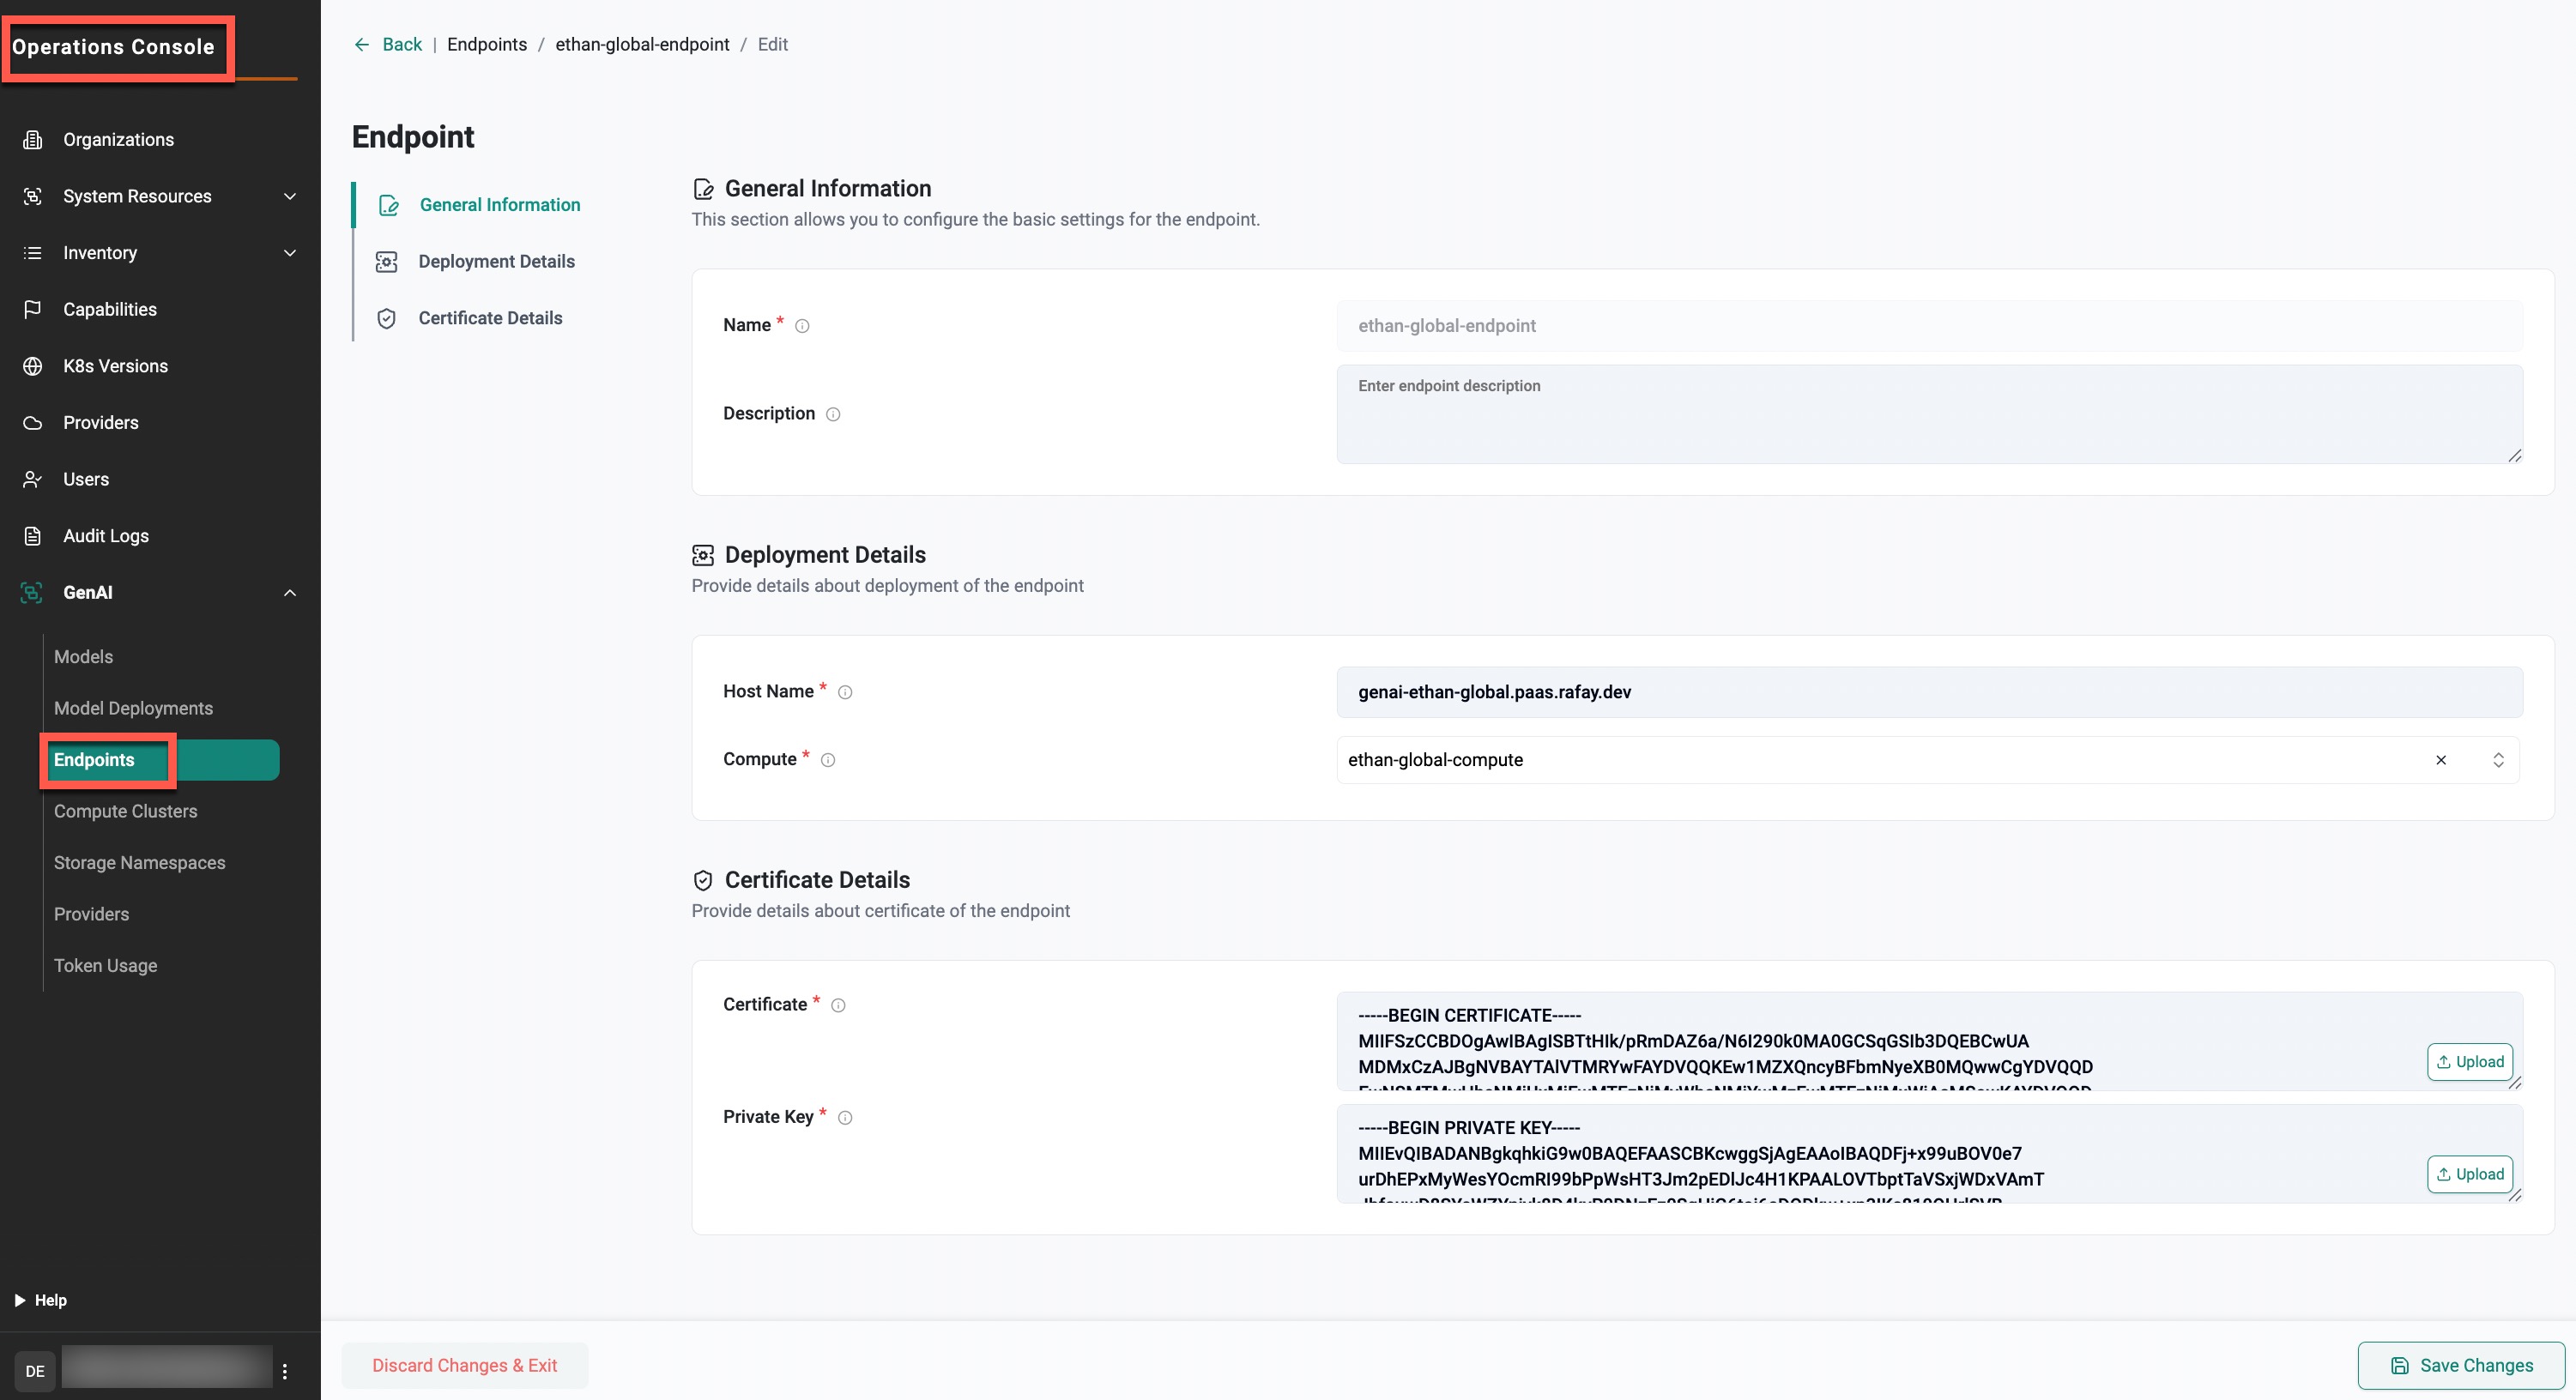Jump to Certificate Details section tab
The width and height of the screenshot is (2576, 1400).
click(490, 318)
